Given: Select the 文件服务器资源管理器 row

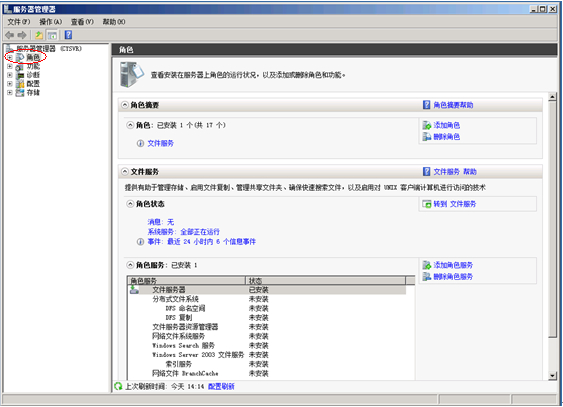Looking at the screenshot, I should pos(267,327).
